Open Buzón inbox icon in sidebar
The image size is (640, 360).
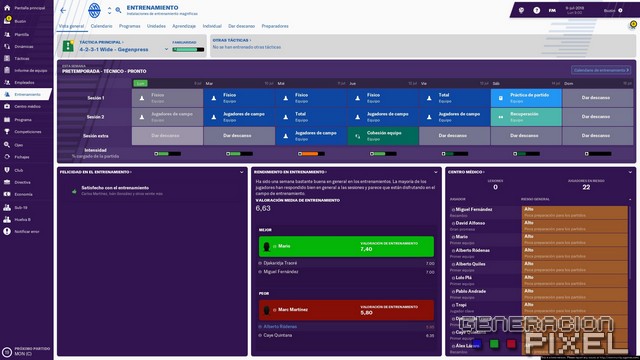click(7, 21)
